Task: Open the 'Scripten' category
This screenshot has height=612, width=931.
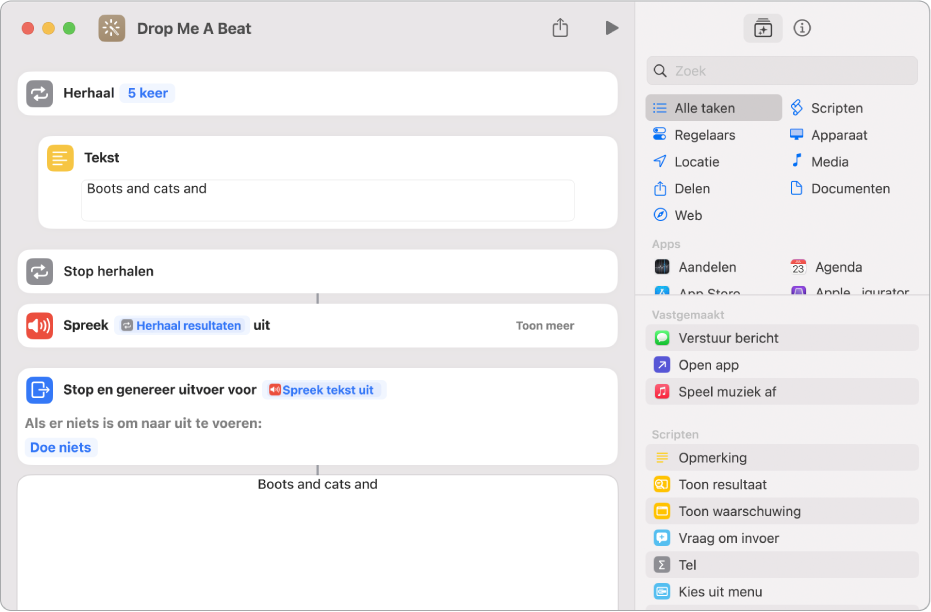Action: click(x=836, y=108)
